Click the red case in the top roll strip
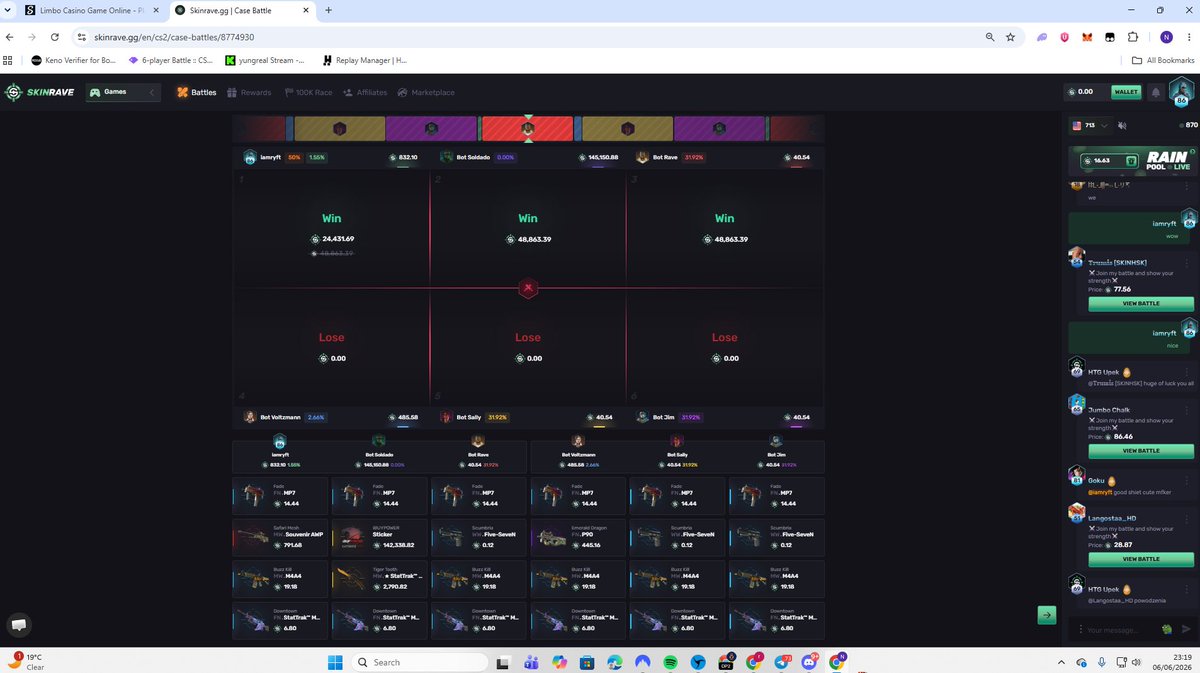This screenshot has height=673, width=1200. (527, 128)
